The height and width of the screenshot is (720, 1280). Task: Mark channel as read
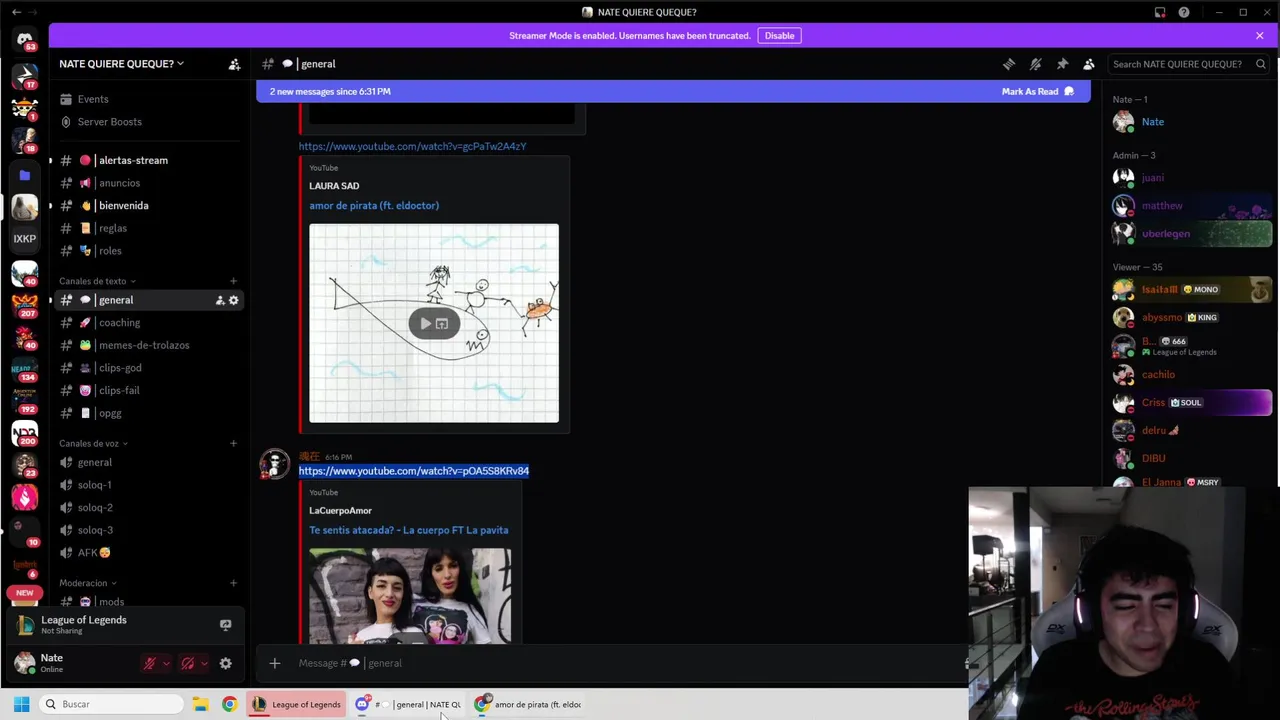(x=1037, y=91)
